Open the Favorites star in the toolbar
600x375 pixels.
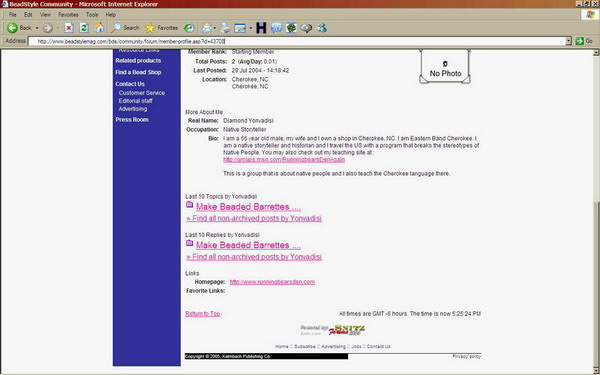coord(162,28)
